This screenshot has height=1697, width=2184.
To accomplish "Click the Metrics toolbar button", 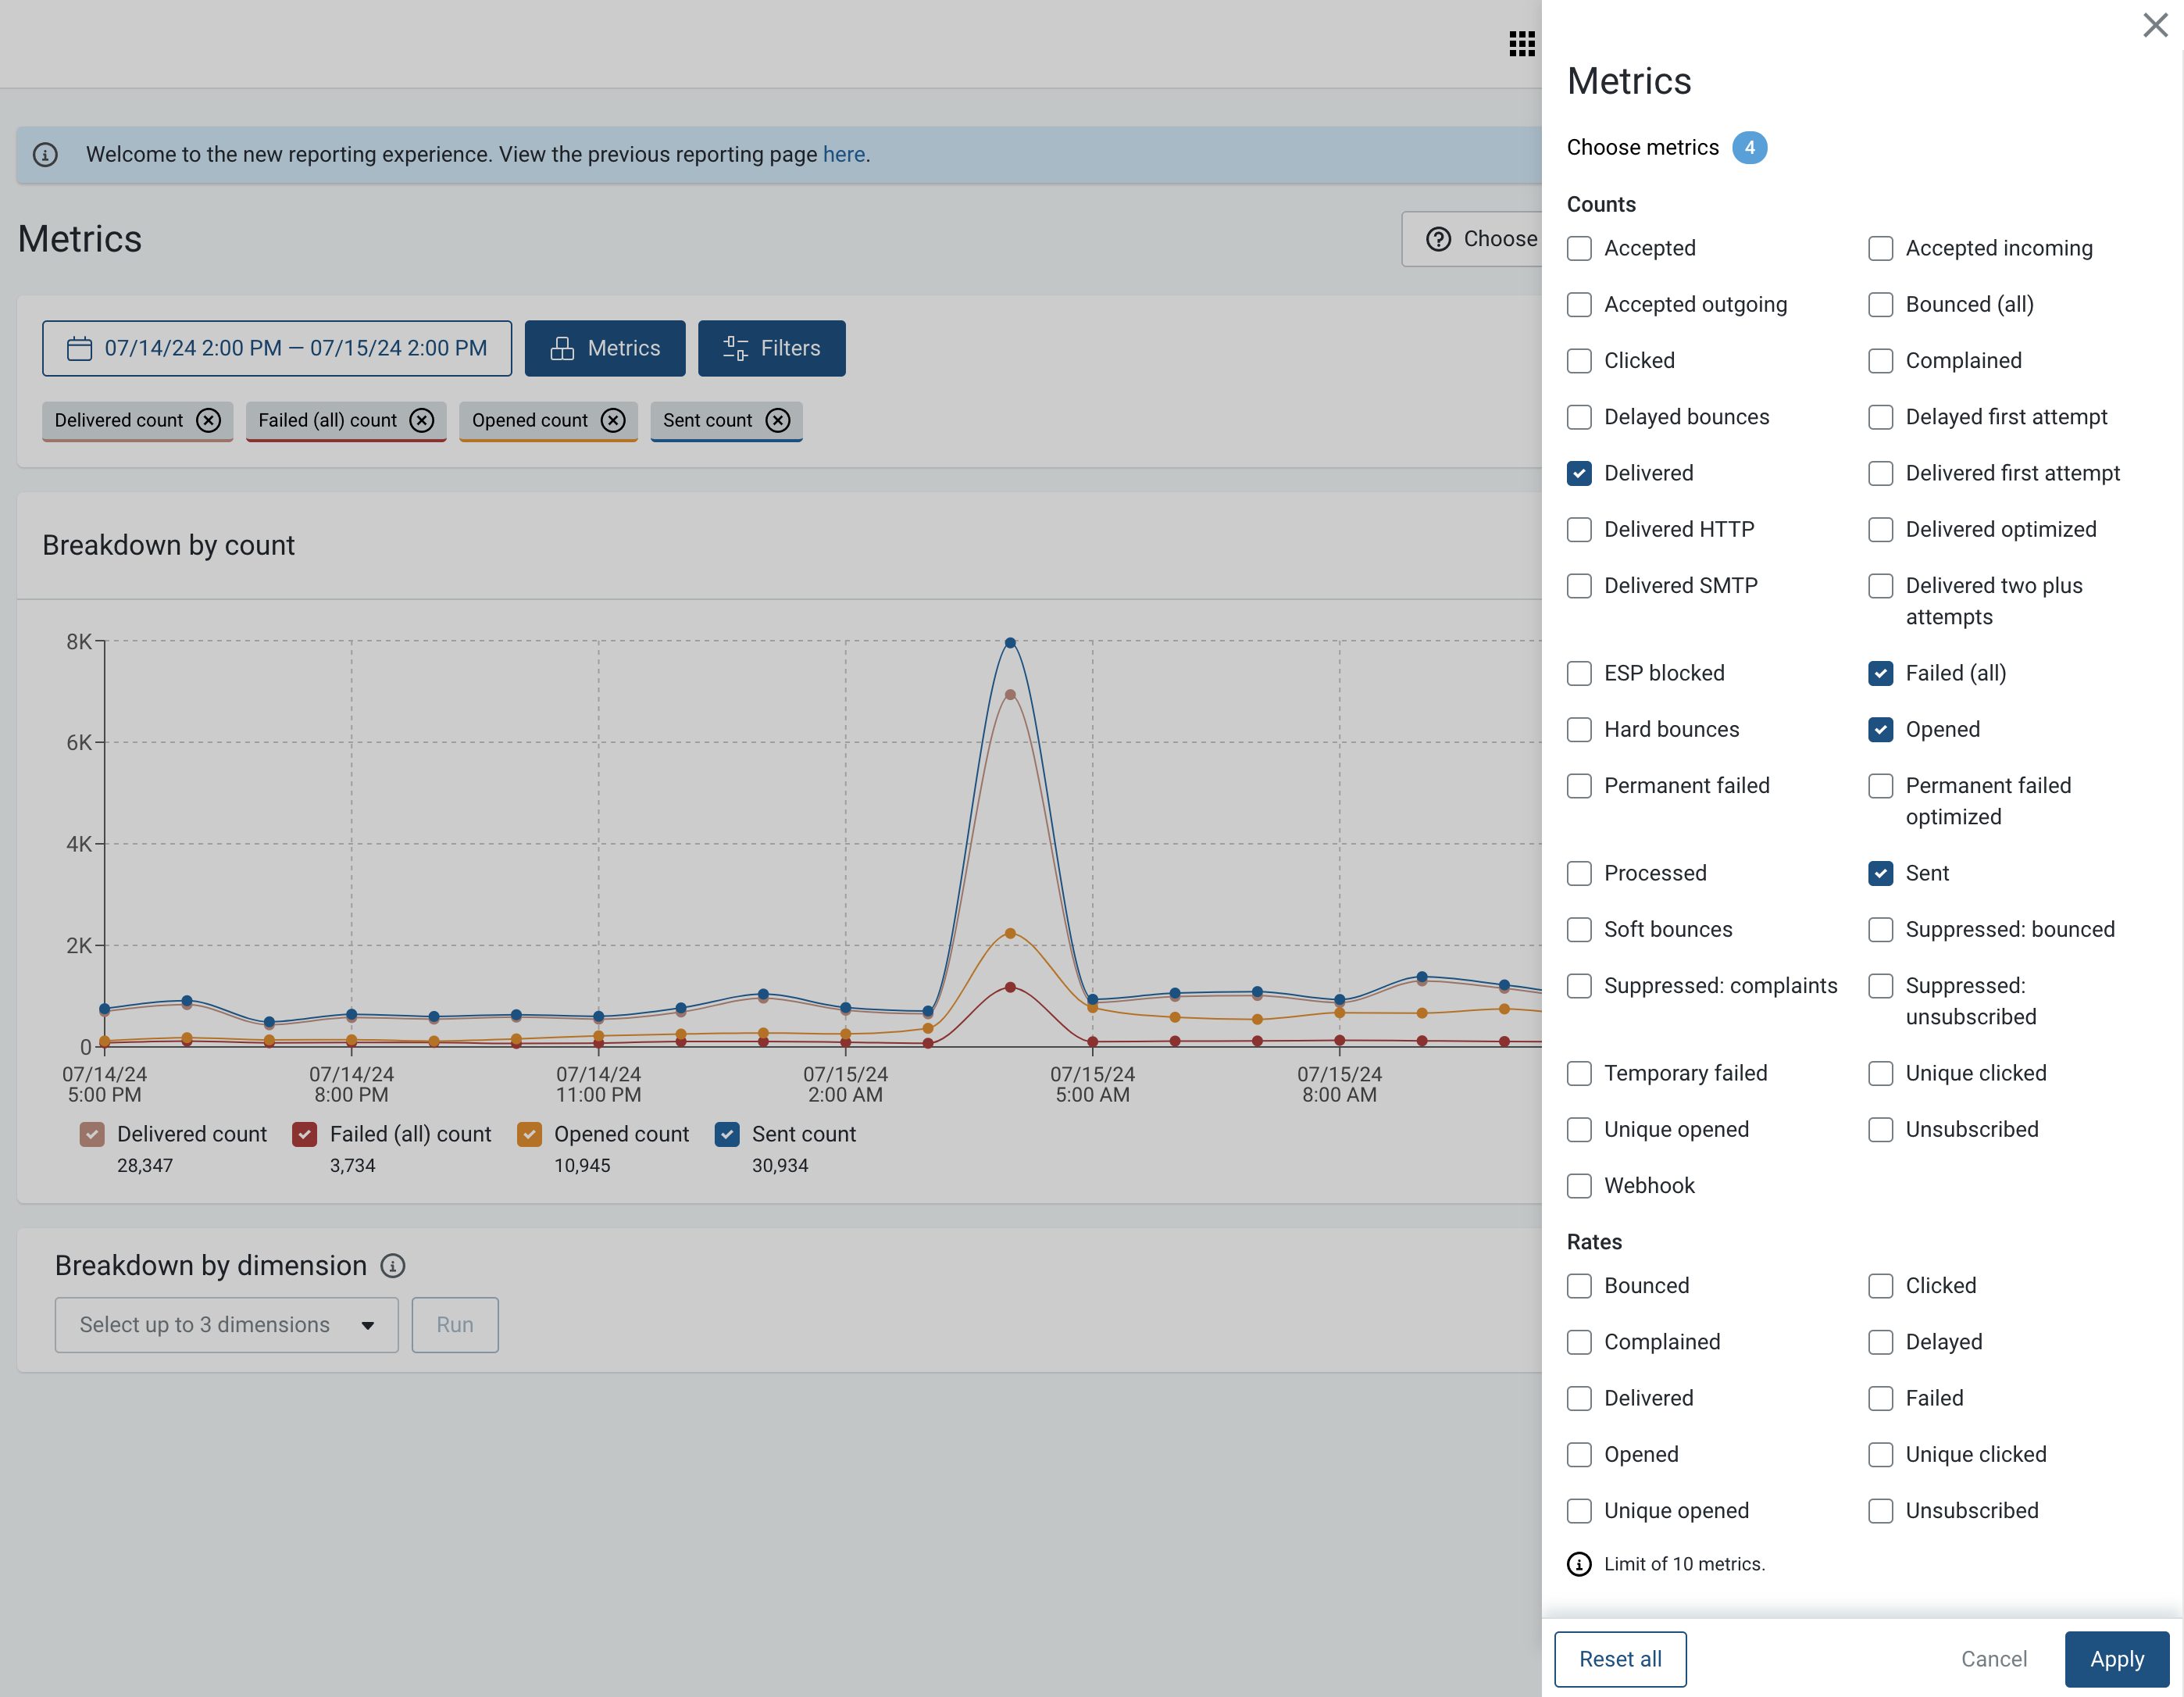I will click(605, 348).
